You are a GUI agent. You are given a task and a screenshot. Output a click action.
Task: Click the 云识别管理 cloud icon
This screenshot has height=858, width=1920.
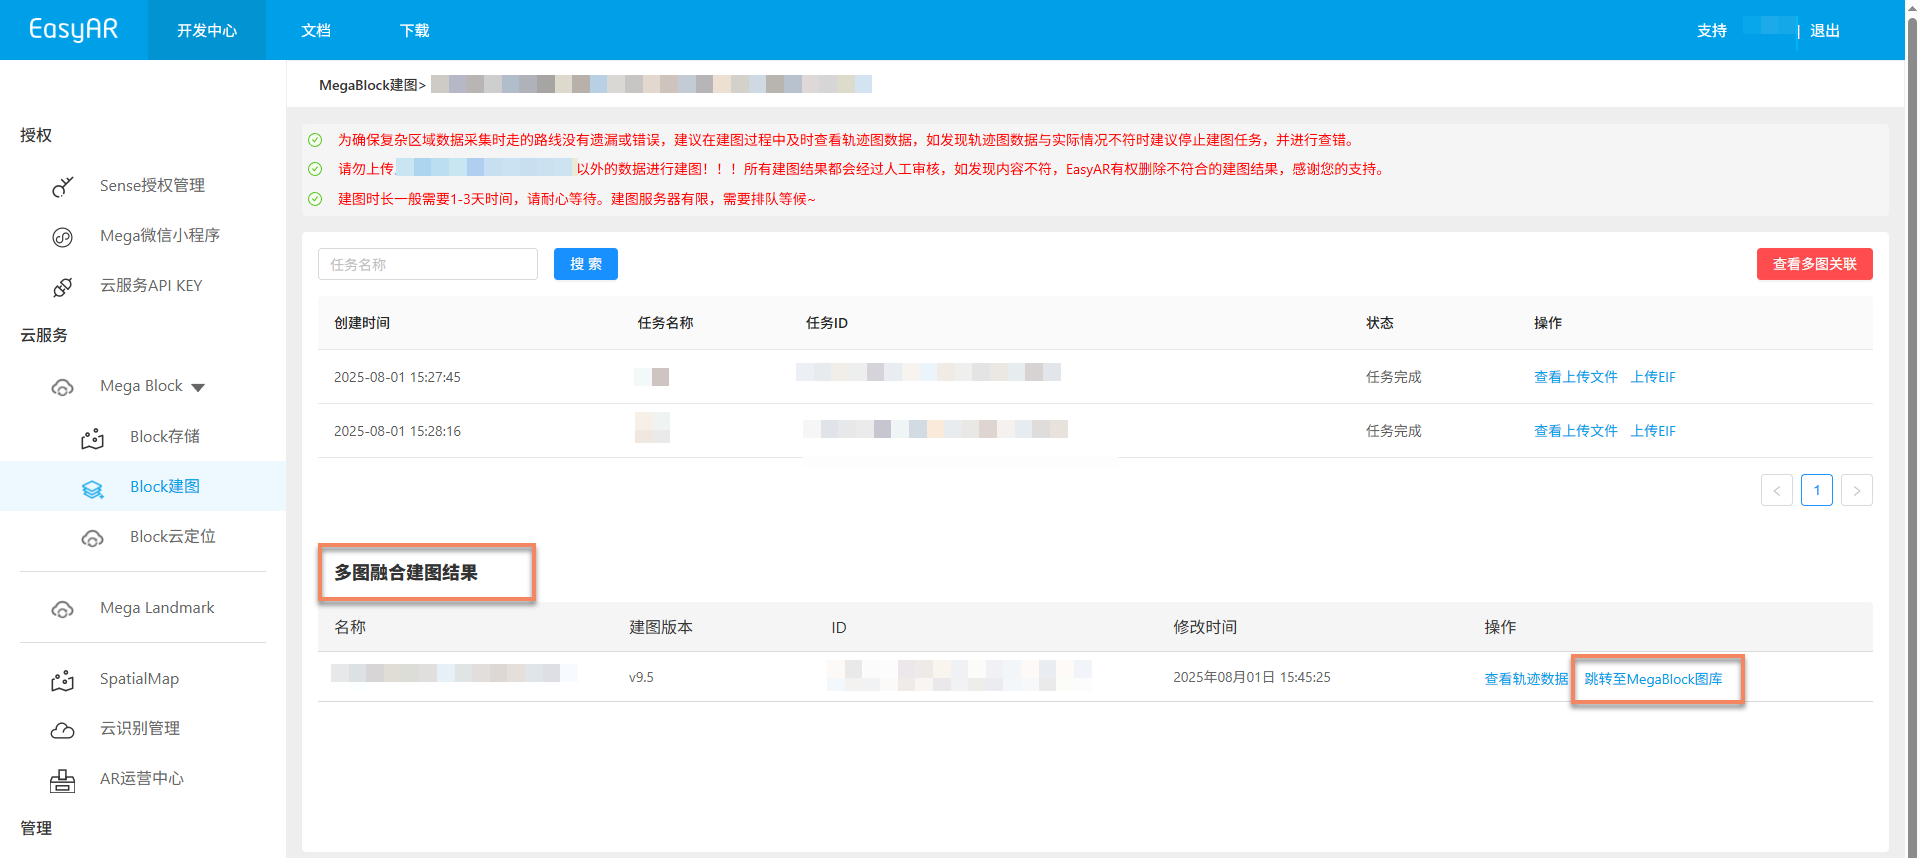(63, 730)
